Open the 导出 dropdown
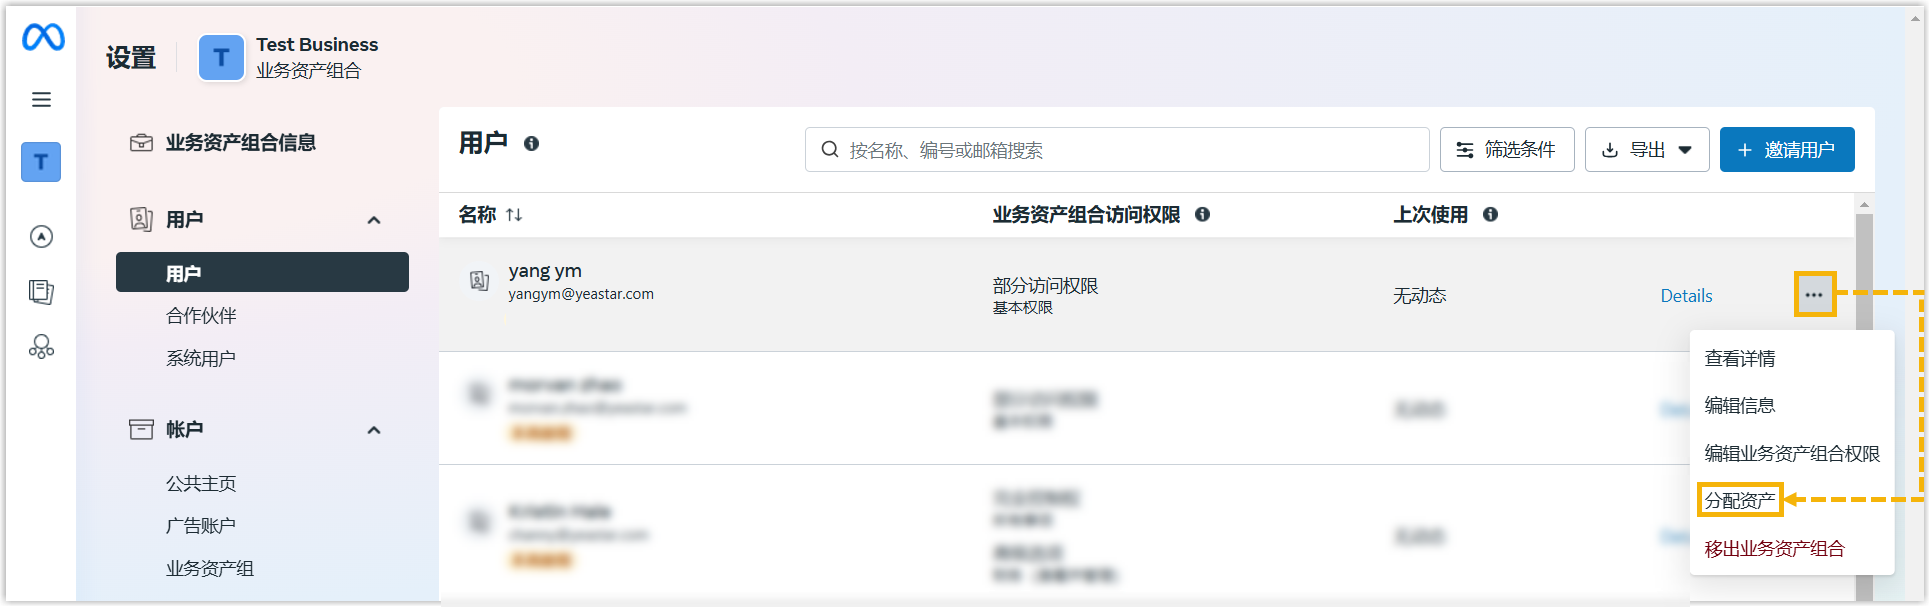 click(x=1646, y=150)
